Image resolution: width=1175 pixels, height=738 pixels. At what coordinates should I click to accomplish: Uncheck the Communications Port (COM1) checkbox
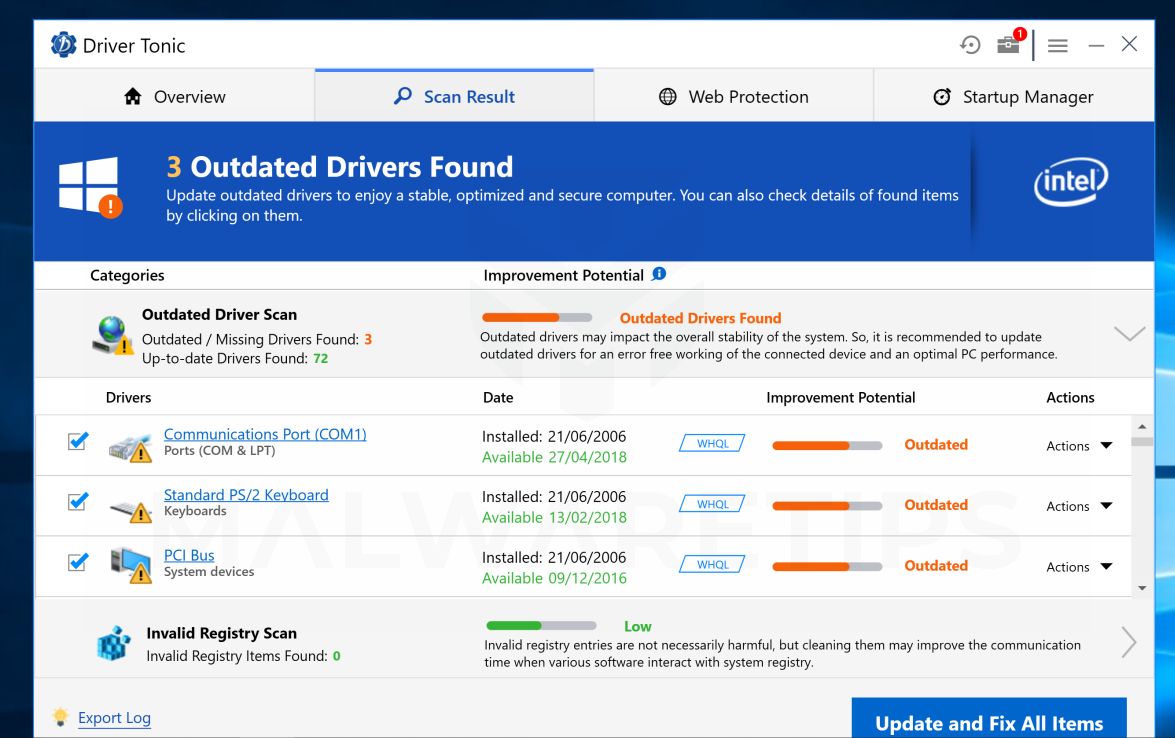point(77,441)
